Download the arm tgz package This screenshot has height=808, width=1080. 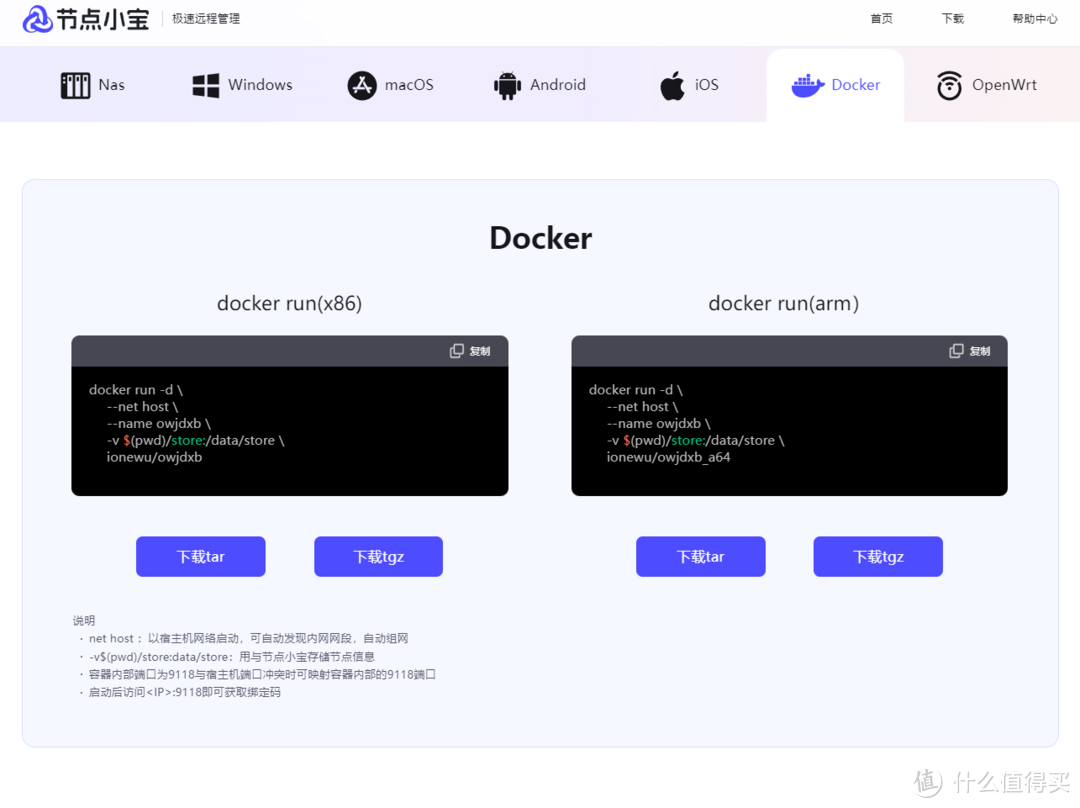coord(878,557)
